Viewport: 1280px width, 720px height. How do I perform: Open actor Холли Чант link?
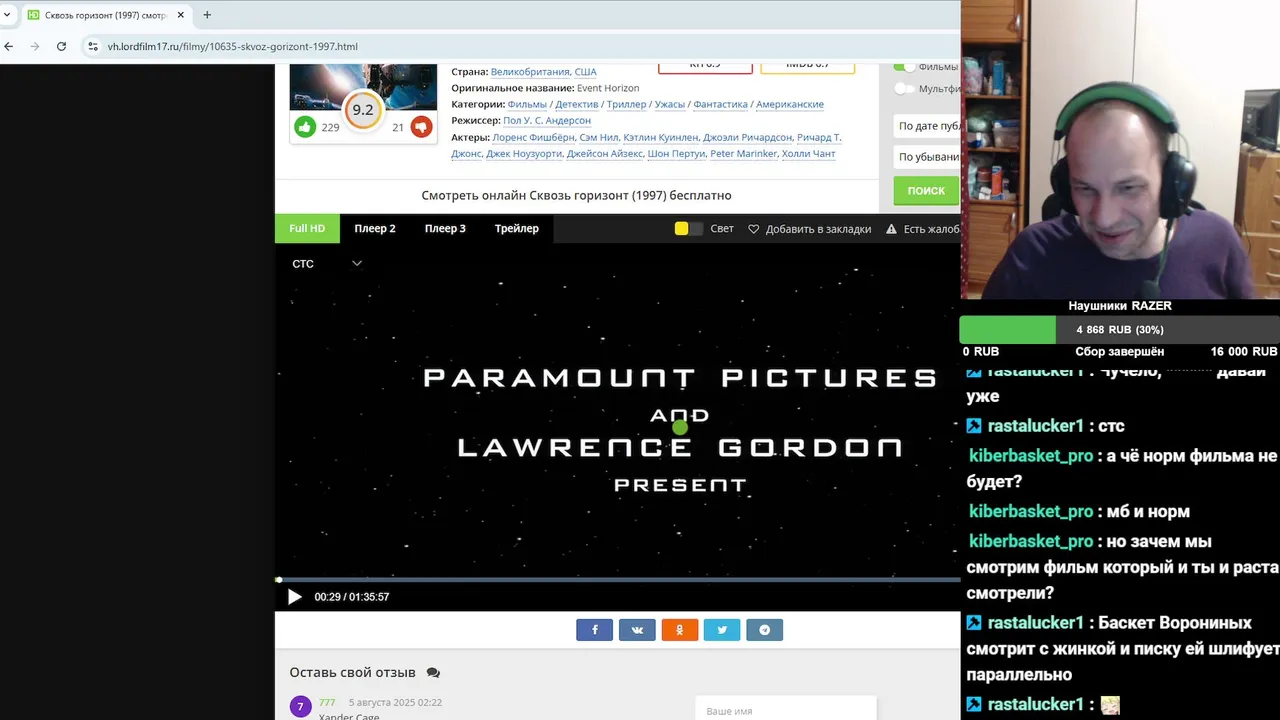pos(808,153)
